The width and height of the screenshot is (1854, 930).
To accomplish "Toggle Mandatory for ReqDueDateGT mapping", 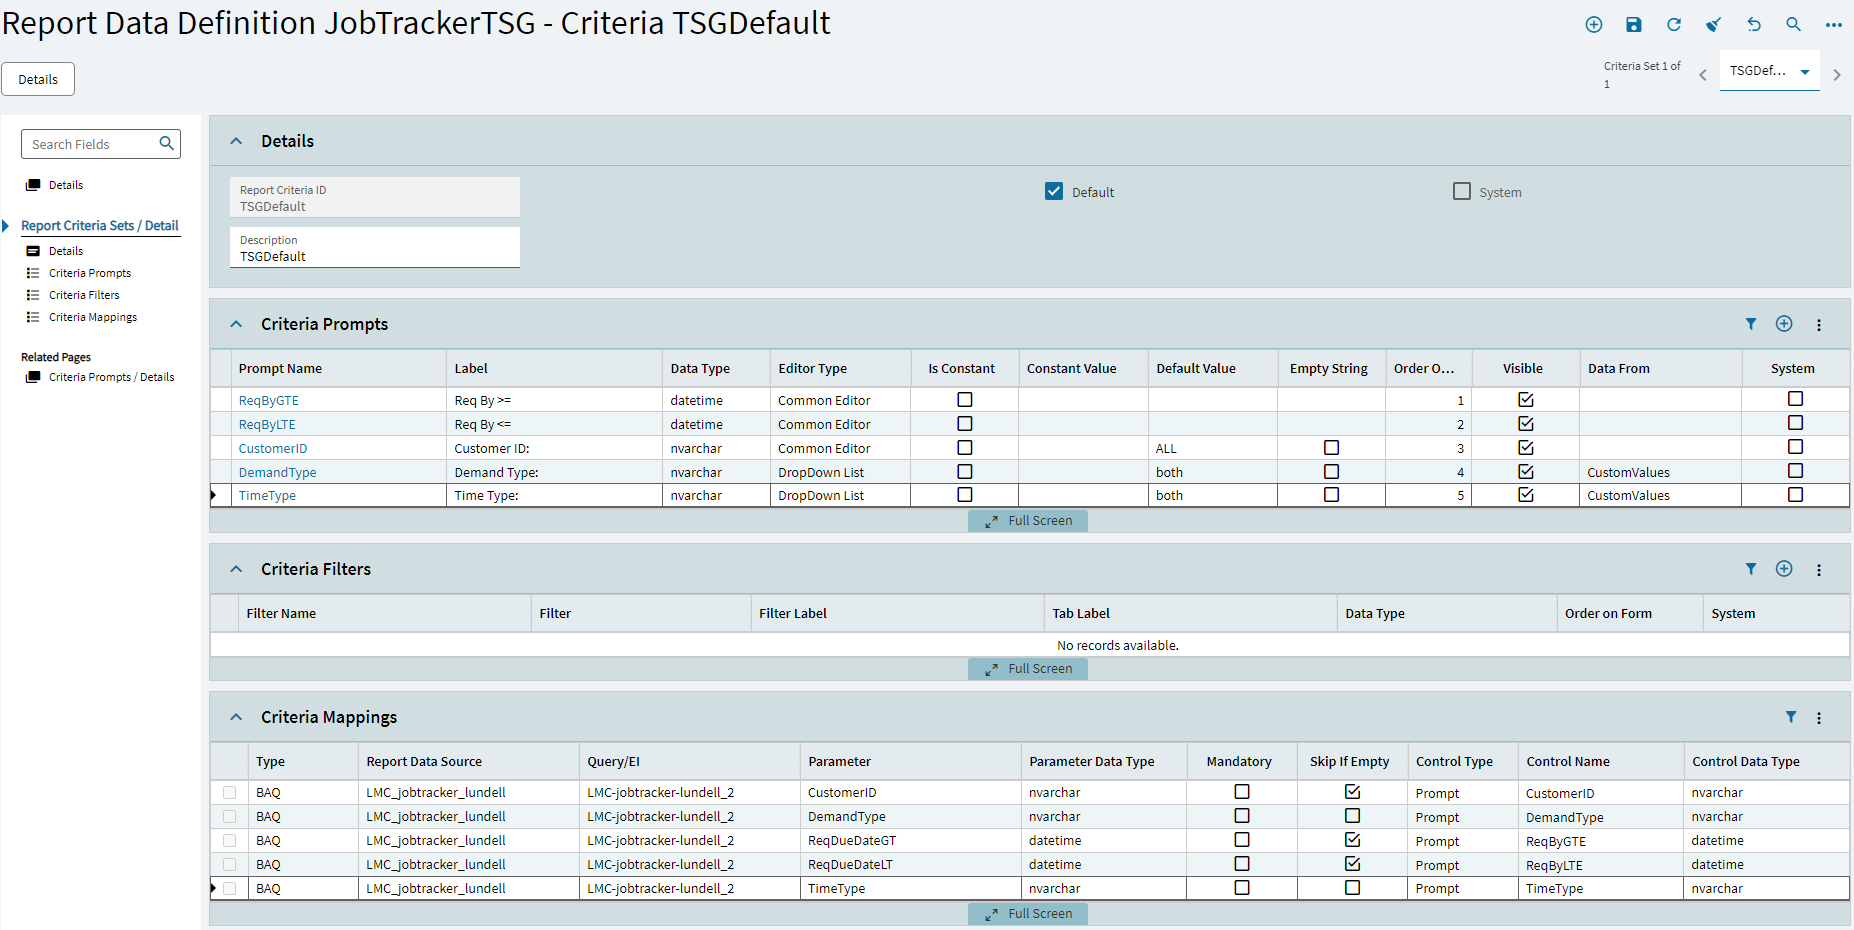I will click(x=1242, y=840).
